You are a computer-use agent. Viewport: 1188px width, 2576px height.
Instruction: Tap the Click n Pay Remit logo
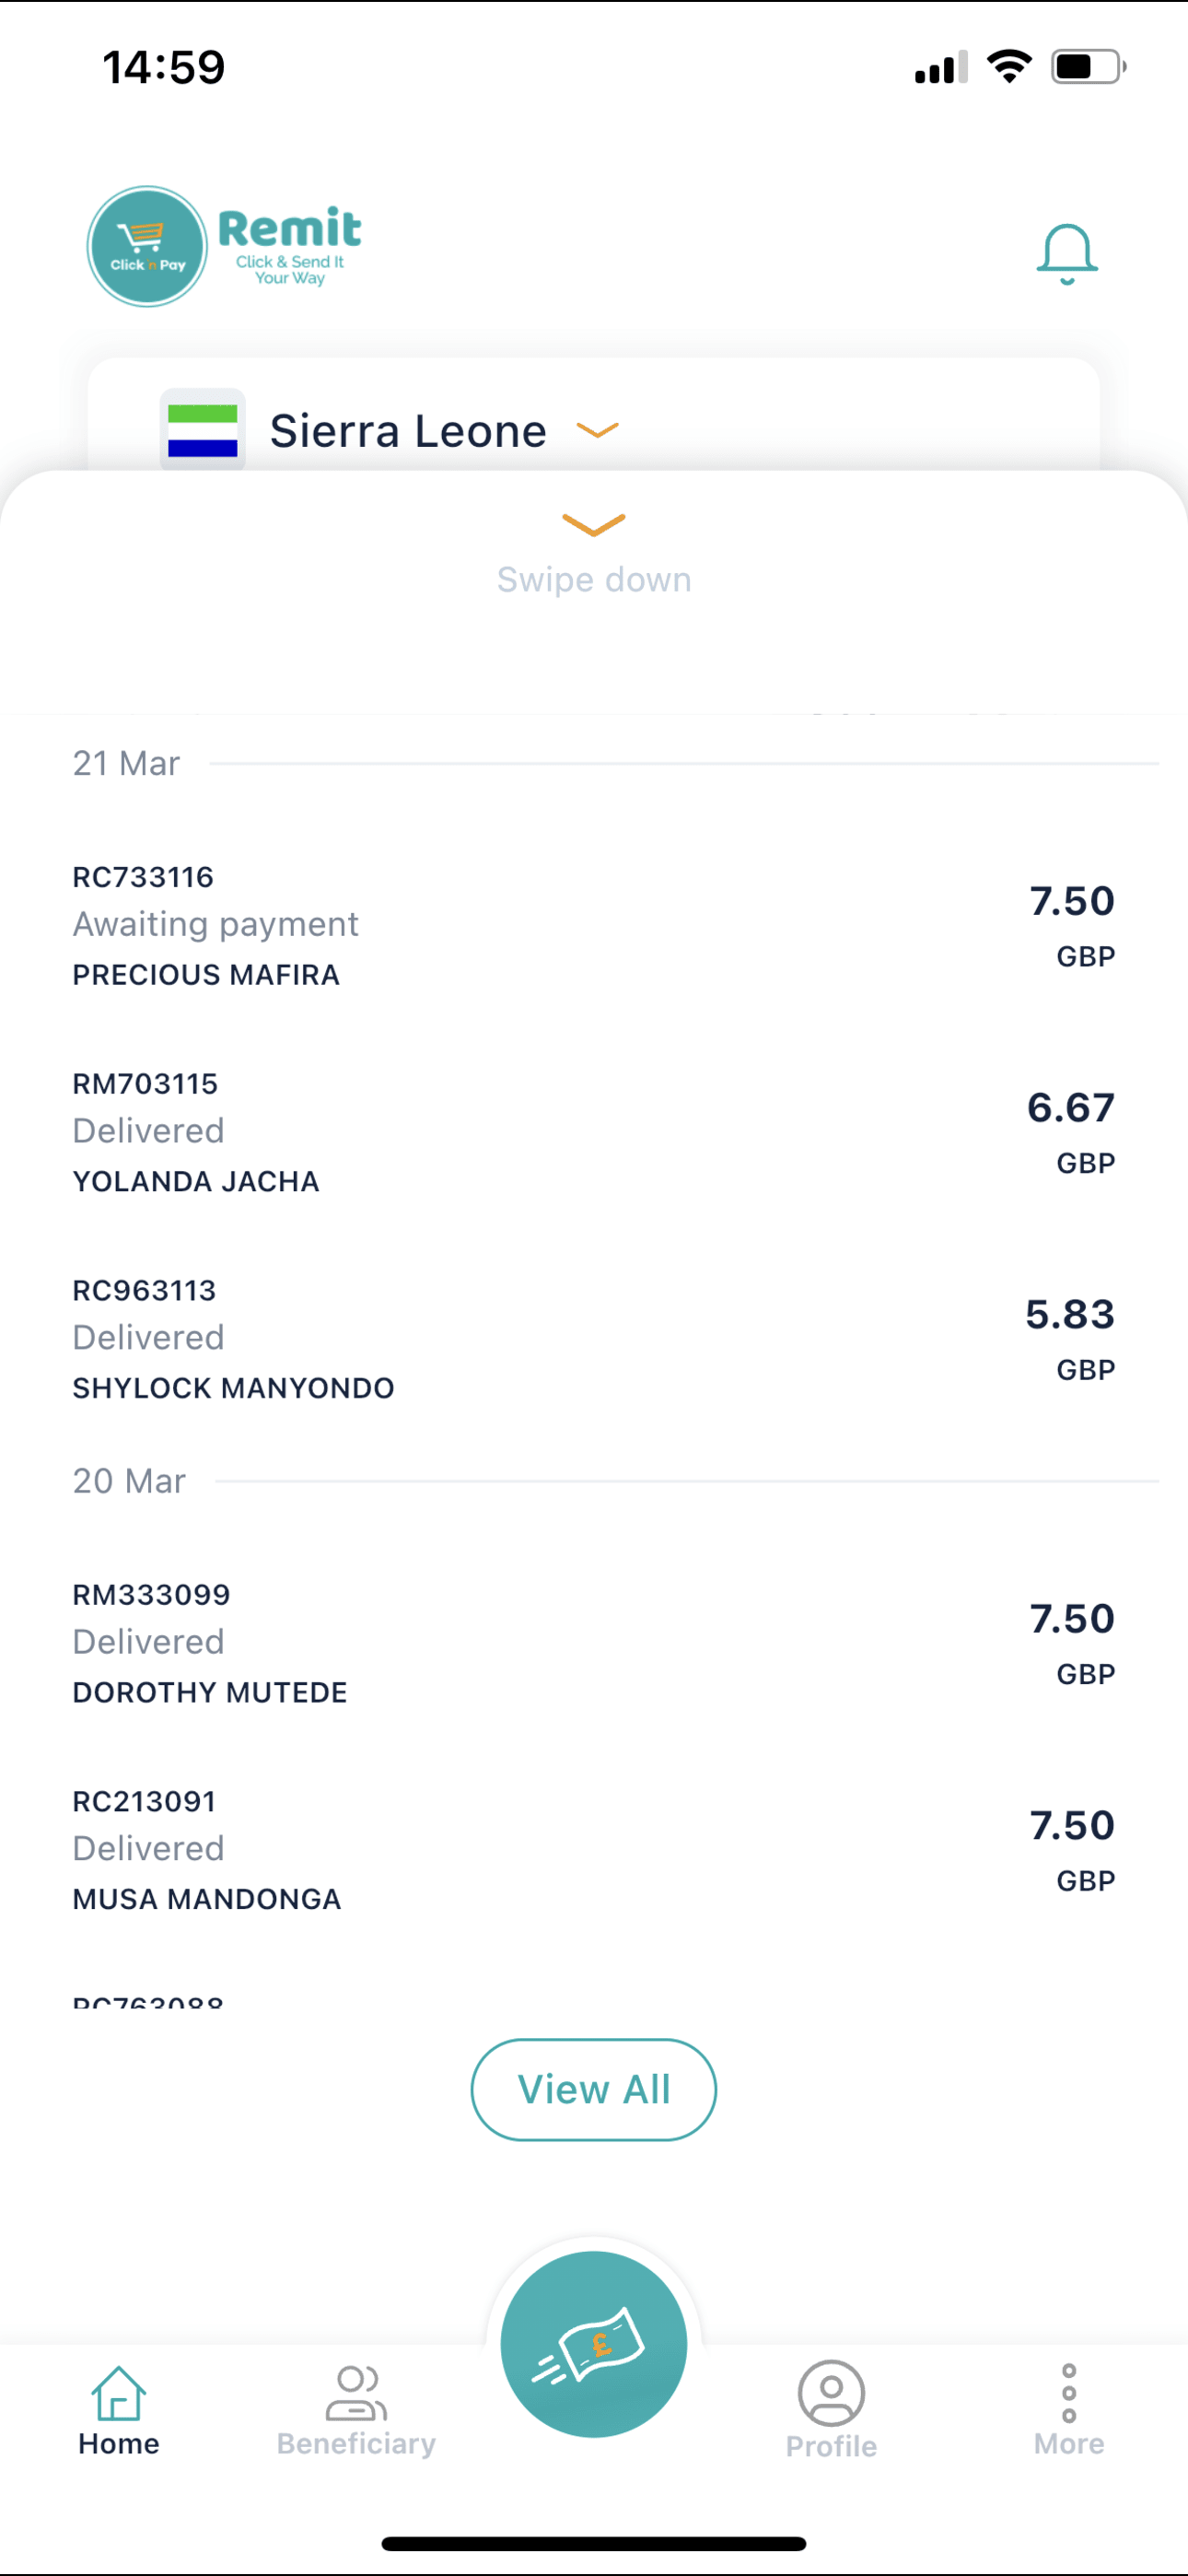tap(225, 246)
